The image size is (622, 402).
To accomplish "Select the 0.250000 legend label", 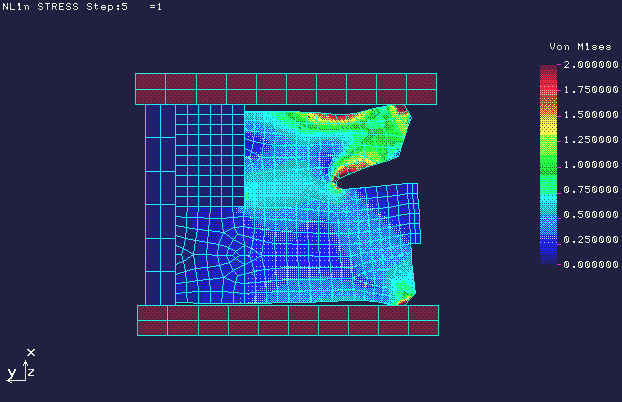I will [x=589, y=240].
